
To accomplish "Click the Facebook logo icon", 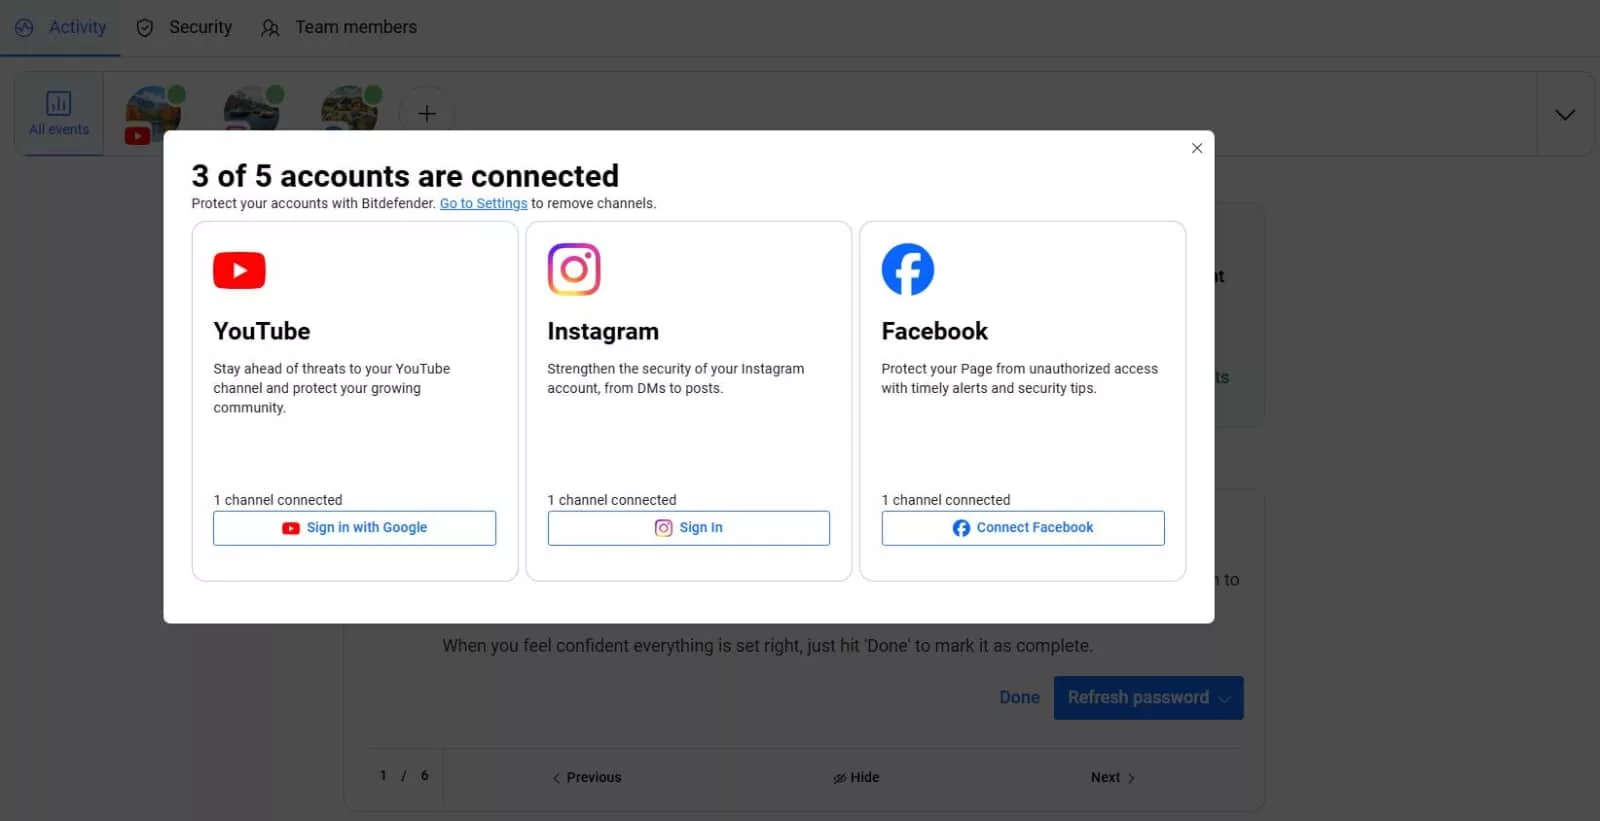I will pyautogui.click(x=907, y=269).
